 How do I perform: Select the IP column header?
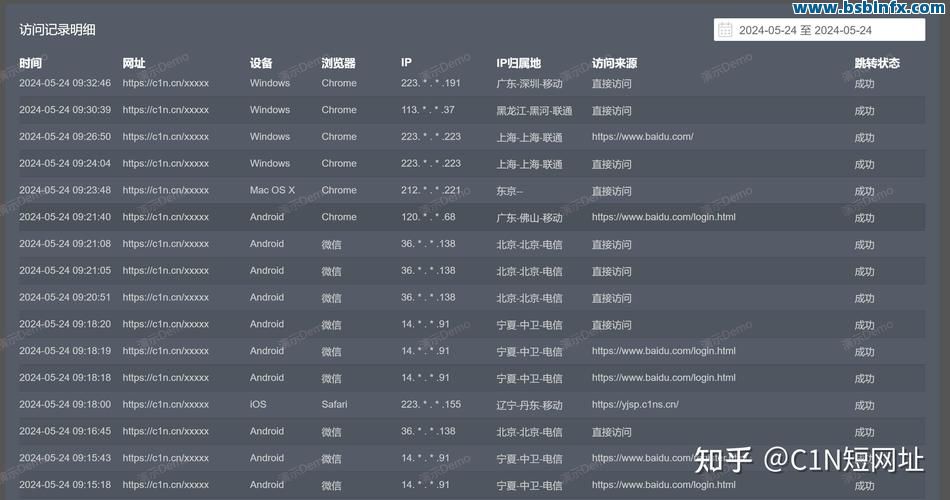click(x=406, y=62)
